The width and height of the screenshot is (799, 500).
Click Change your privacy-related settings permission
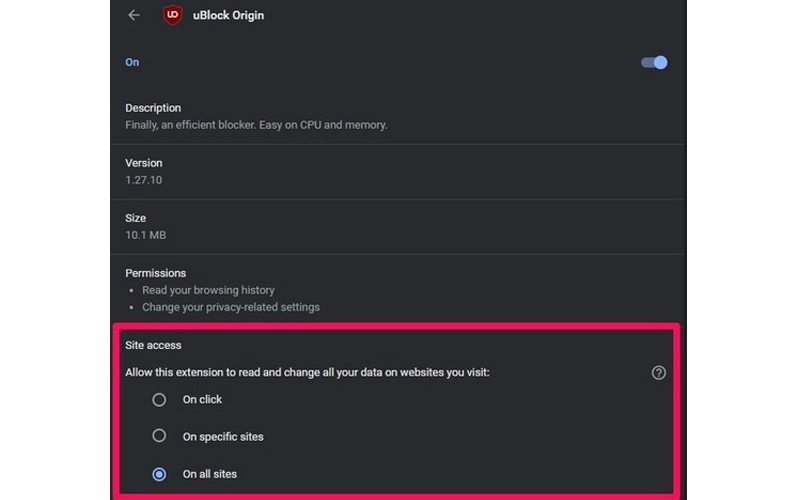231,307
